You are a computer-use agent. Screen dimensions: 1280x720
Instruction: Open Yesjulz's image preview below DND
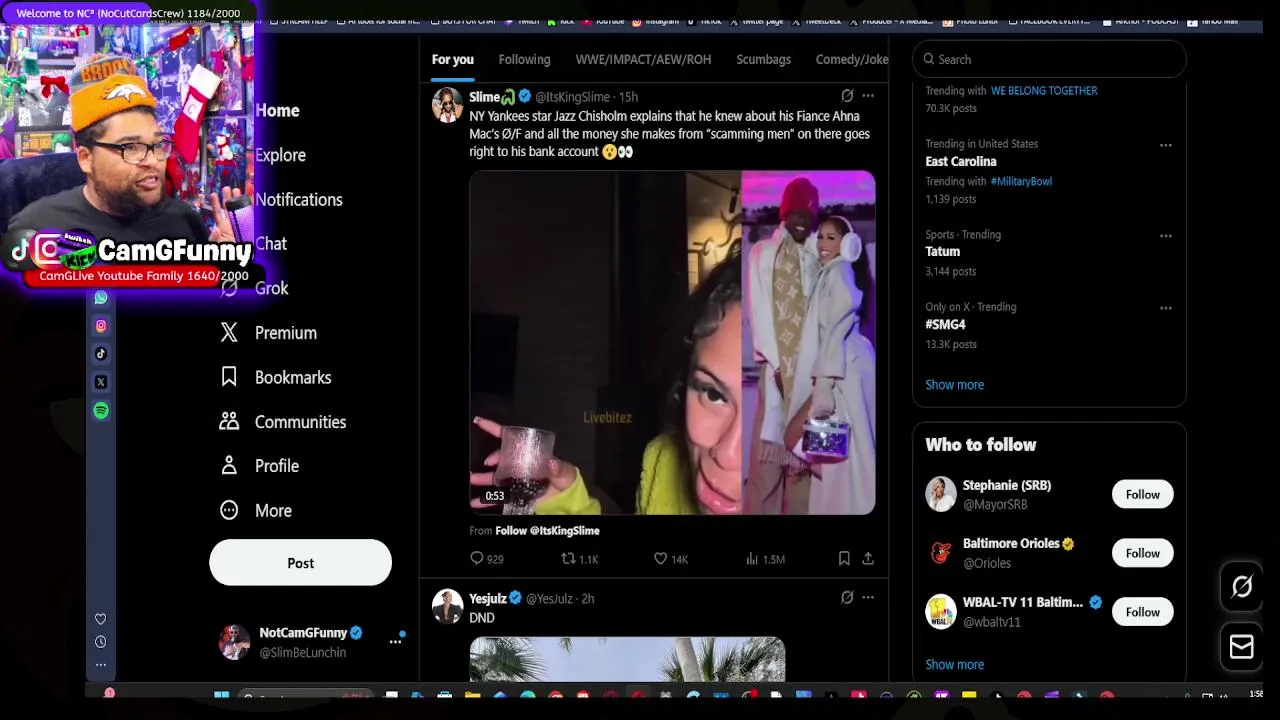(x=627, y=659)
